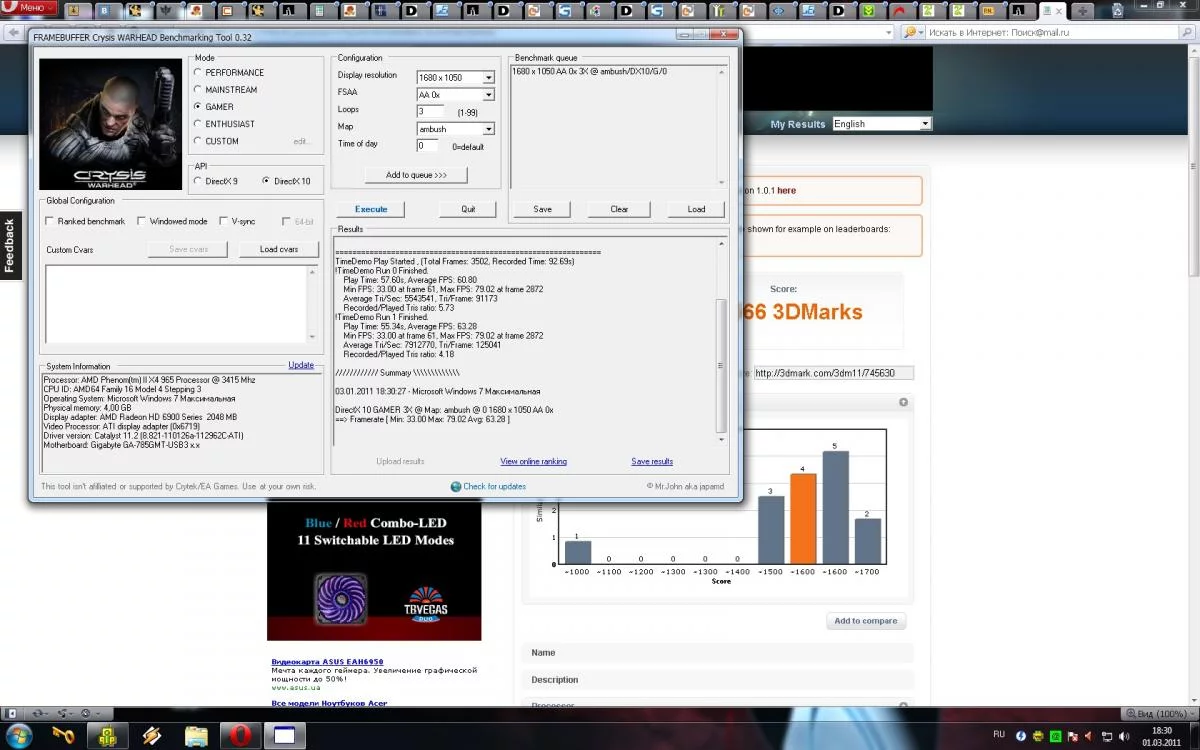Click the globe icon beside Check for updates
The height and width of the screenshot is (750, 1200).
pos(456,487)
